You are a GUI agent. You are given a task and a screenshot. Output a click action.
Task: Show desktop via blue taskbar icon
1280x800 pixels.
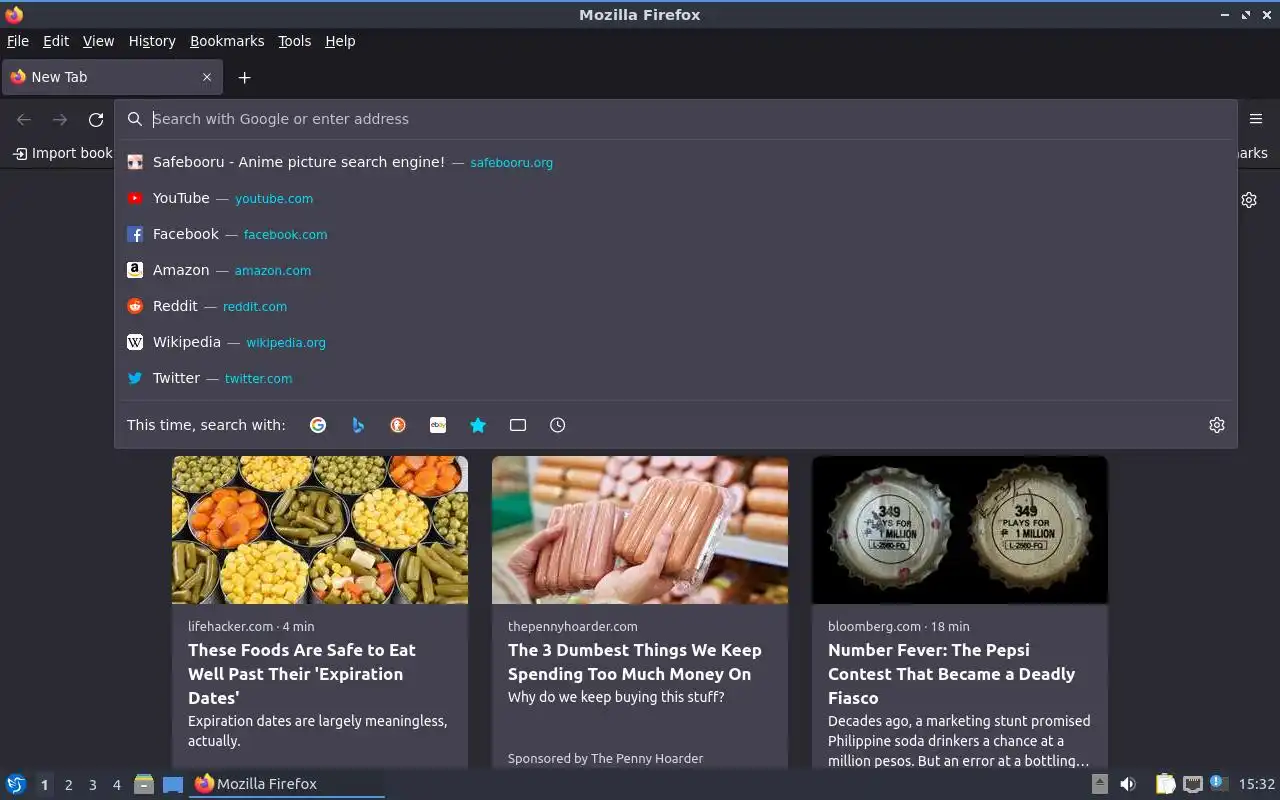pyautogui.click(x=173, y=784)
